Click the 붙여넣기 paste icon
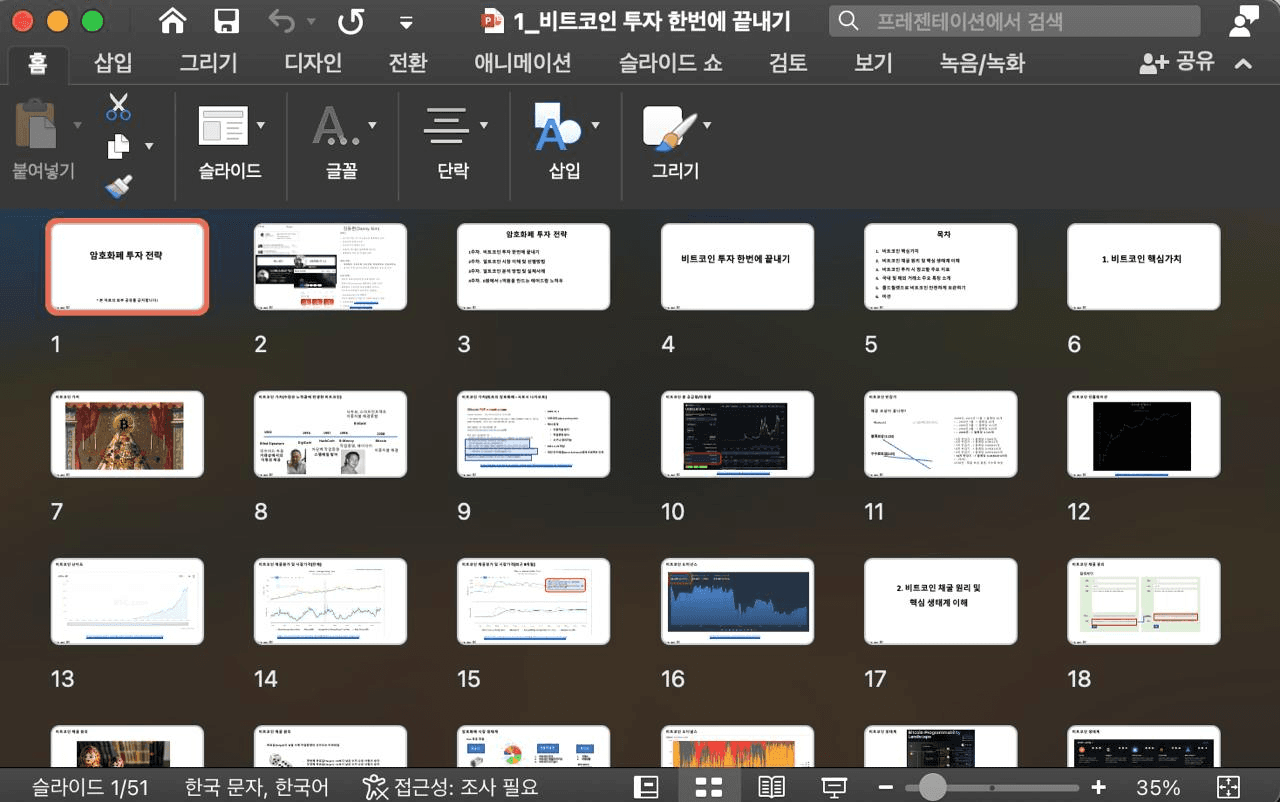The width and height of the screenshot is (1280, 802). (37, 126)
